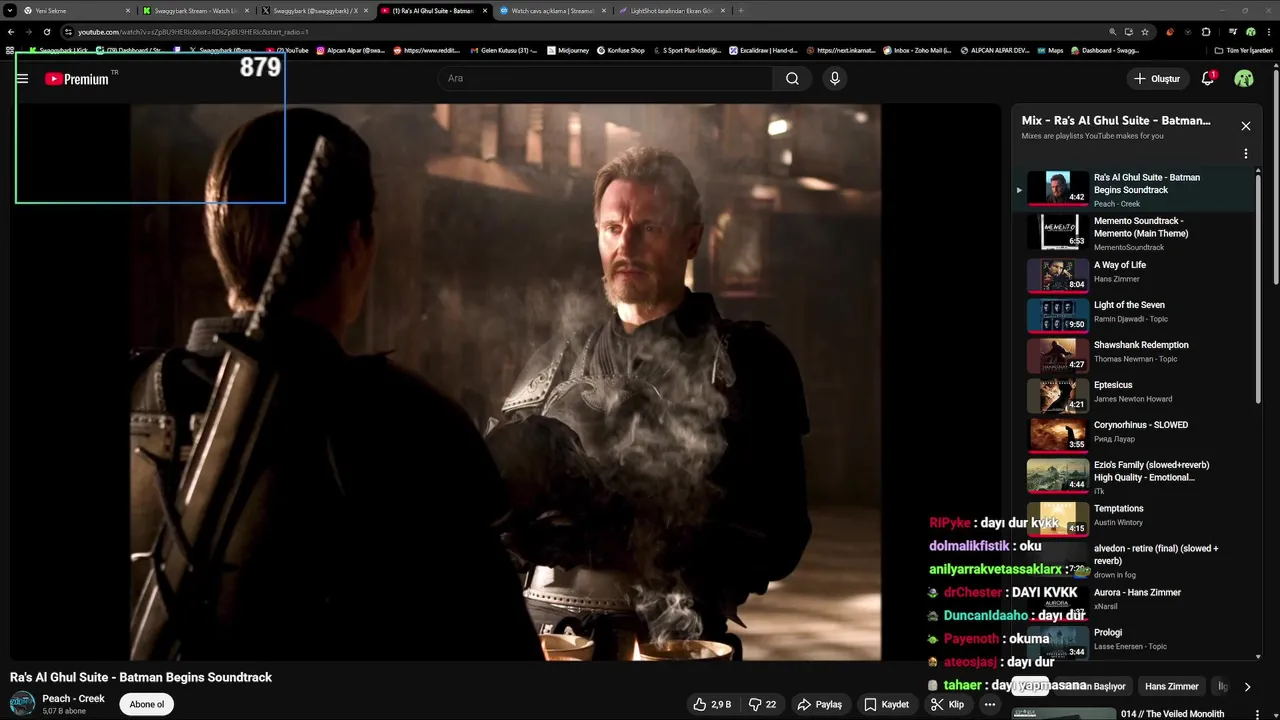1280x720 pixels.
Task: Switch to Watch cavs açıklama tab
Action: click(x=553, y=10)
